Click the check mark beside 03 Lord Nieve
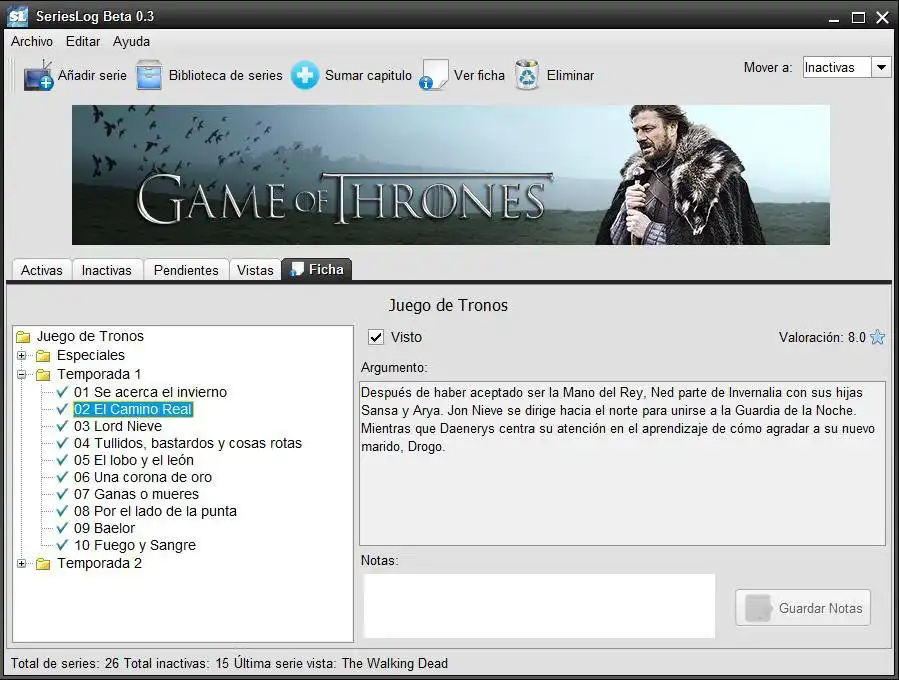This screenshot has height=680, width=899. point(62,426)
